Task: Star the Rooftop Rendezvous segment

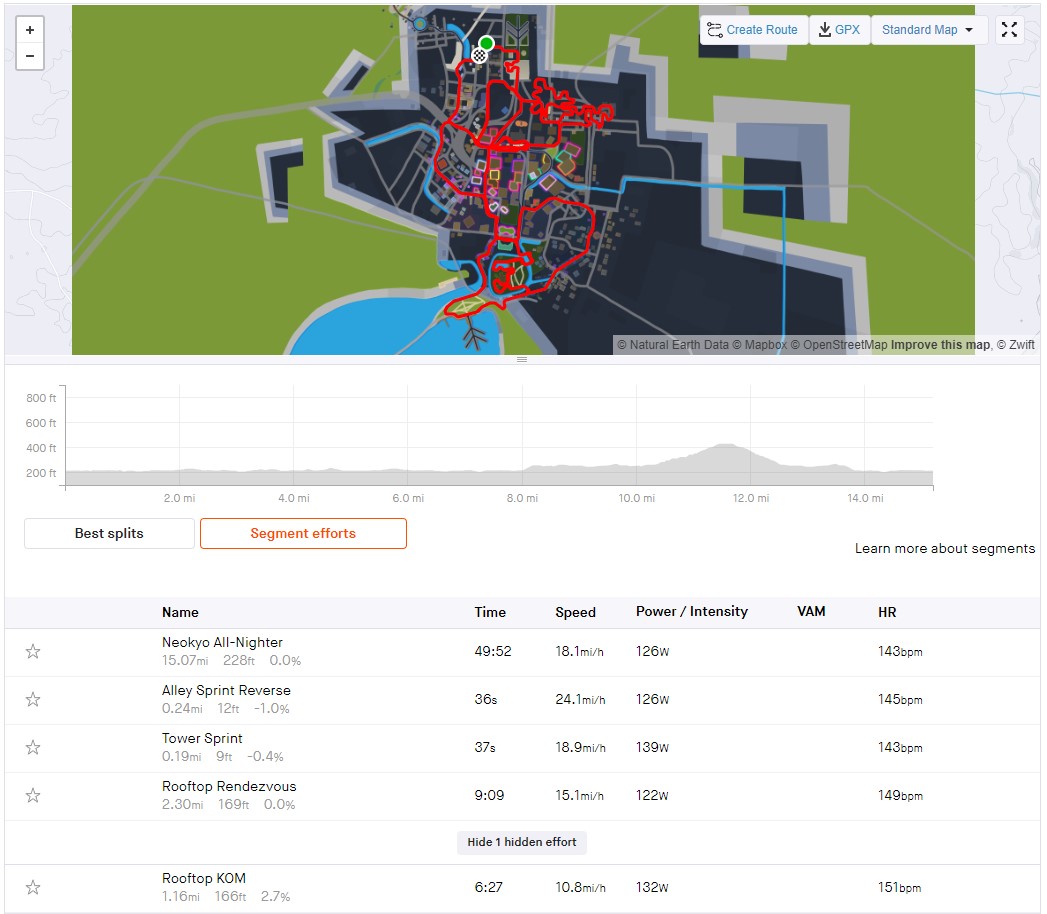Action: click(33, 796)
